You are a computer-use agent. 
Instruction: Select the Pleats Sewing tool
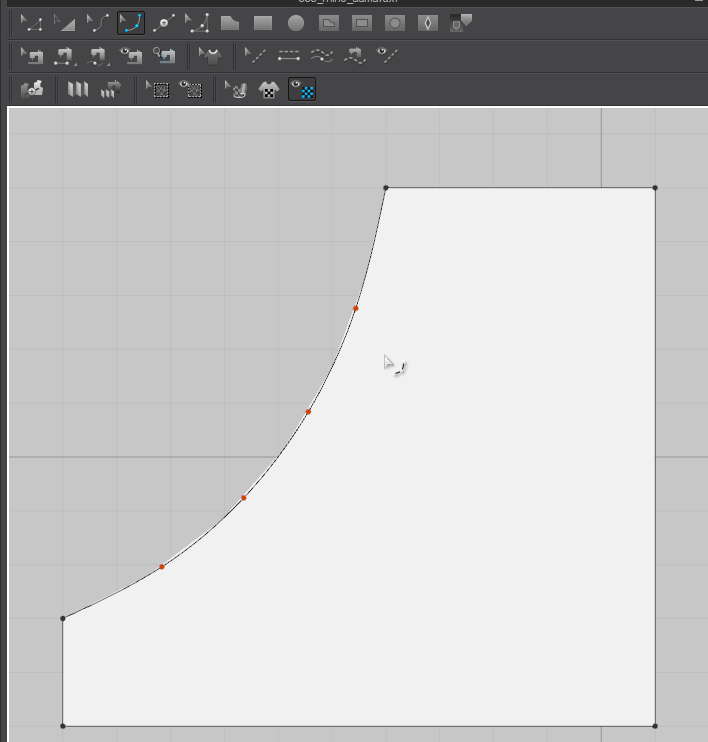pyautogui.click(x=111, y=89)
